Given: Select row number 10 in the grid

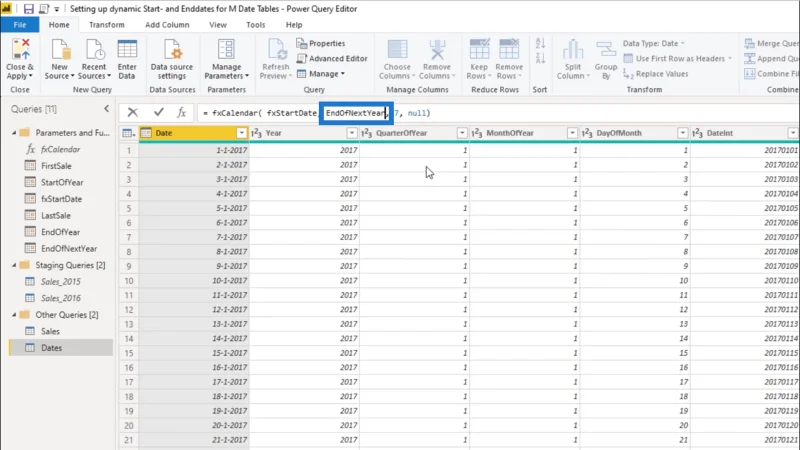Looking at the screenshot, I should (x=129, y=281).
